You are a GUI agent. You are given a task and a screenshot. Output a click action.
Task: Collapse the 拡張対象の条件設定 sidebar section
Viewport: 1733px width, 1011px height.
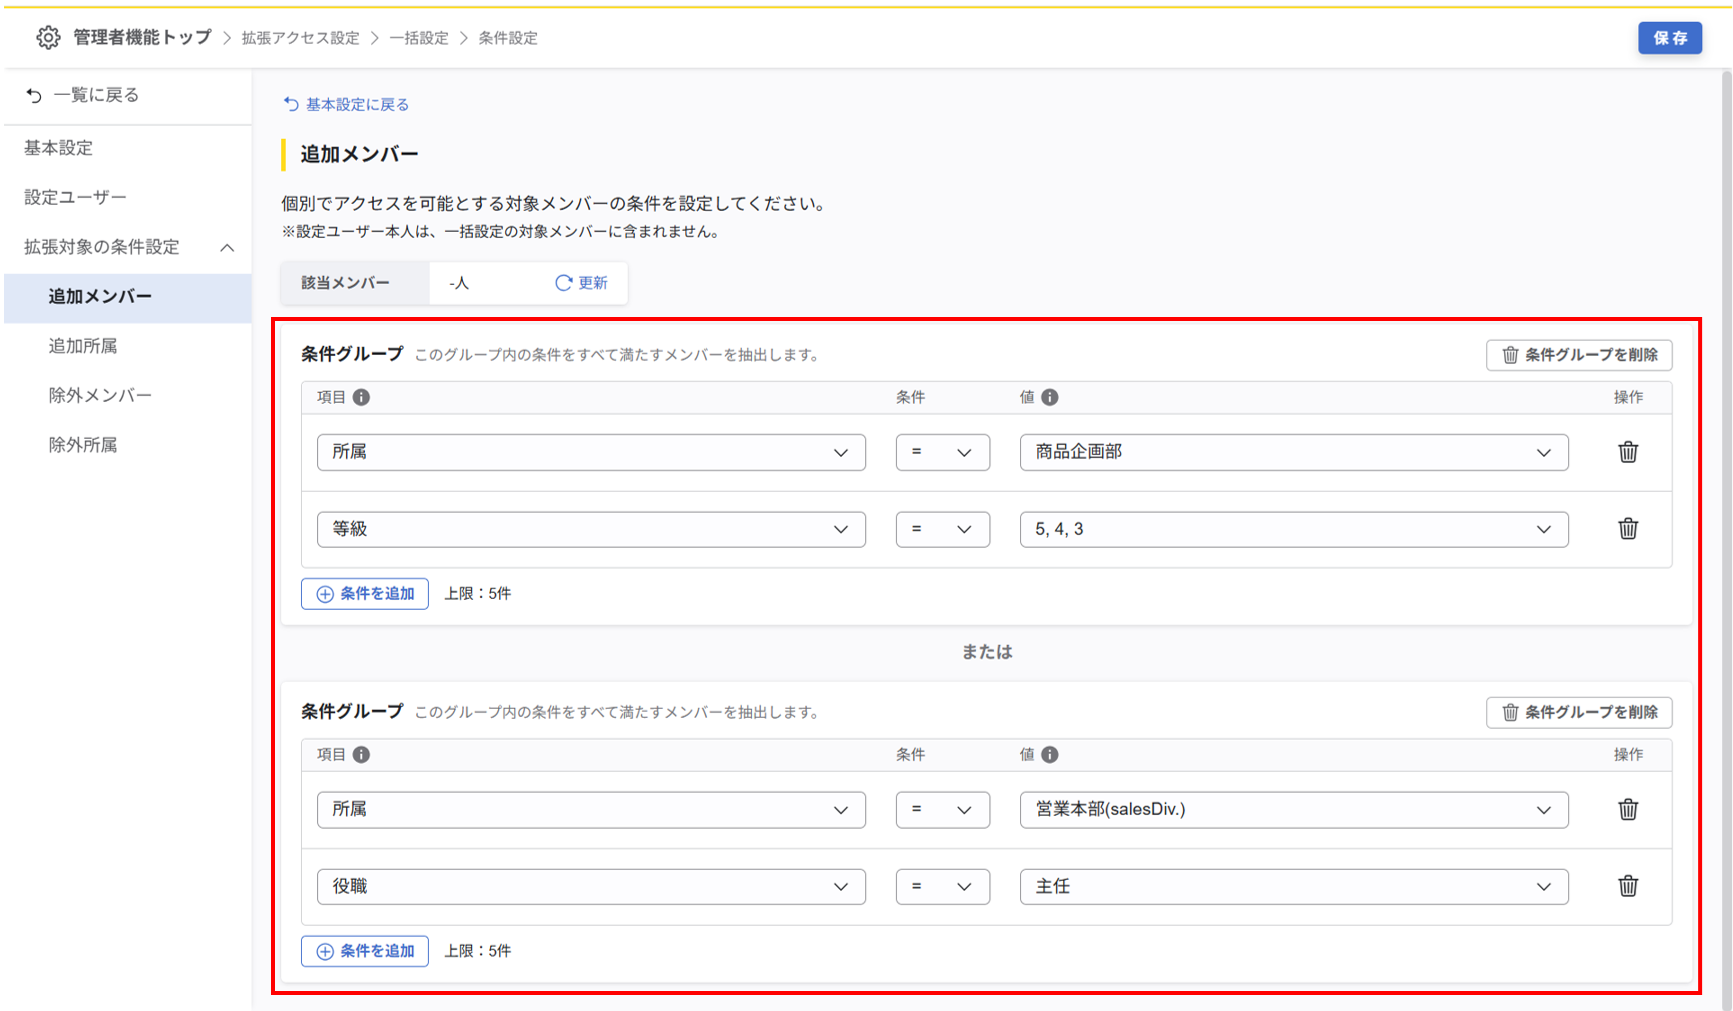coord(227,247)
